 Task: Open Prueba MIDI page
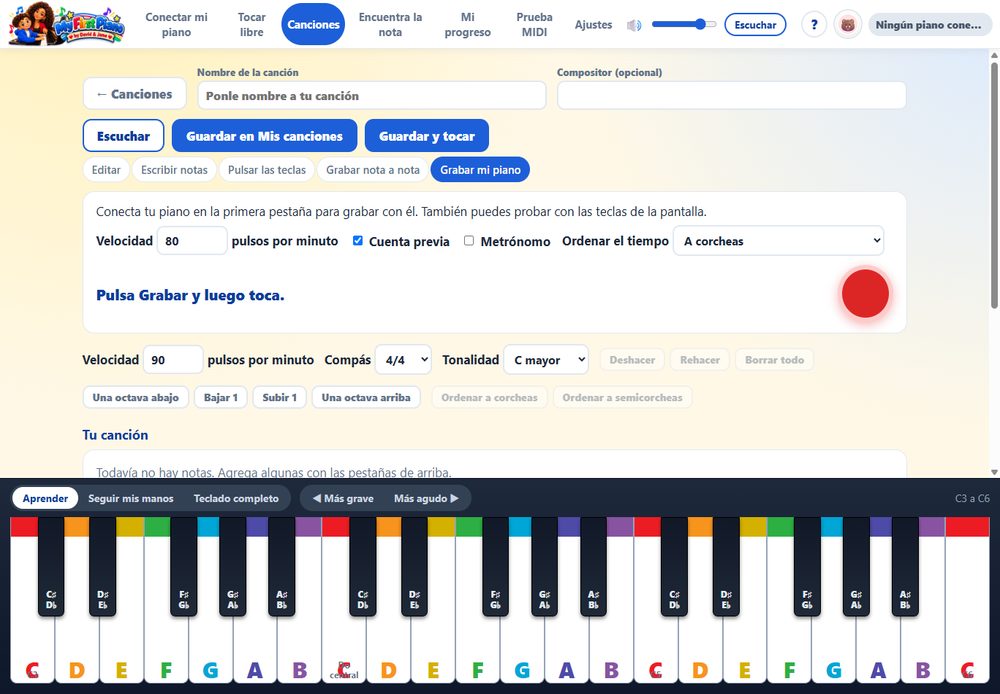click(x=534, y=24)
